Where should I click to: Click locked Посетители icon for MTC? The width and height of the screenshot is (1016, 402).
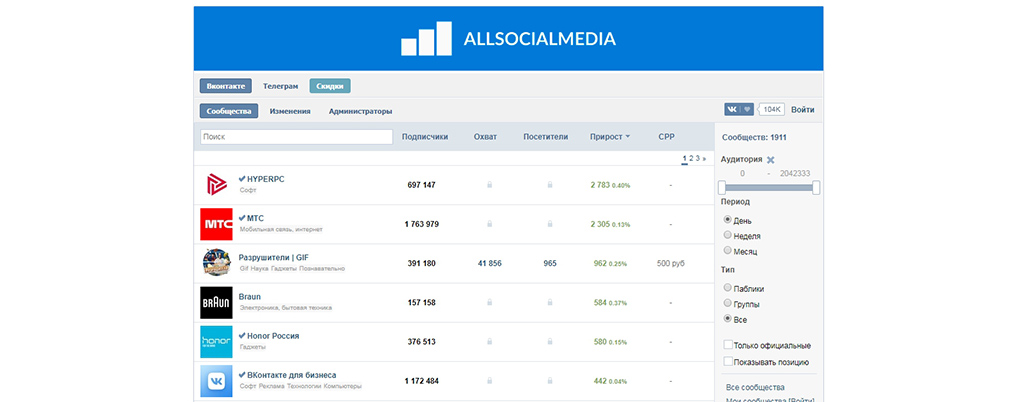549,224
